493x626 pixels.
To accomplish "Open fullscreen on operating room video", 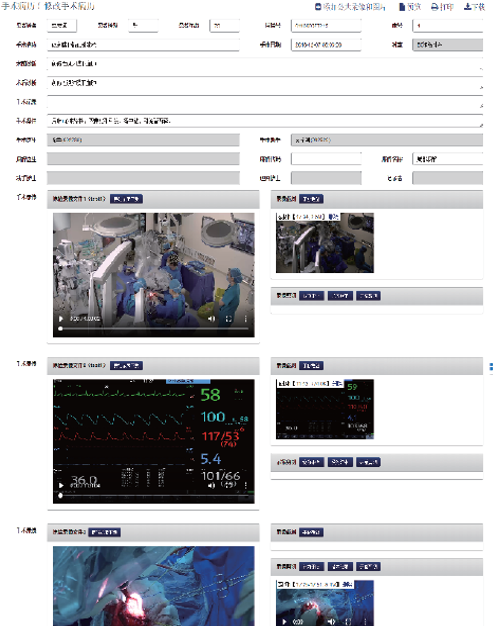I will tap(229, 319).
